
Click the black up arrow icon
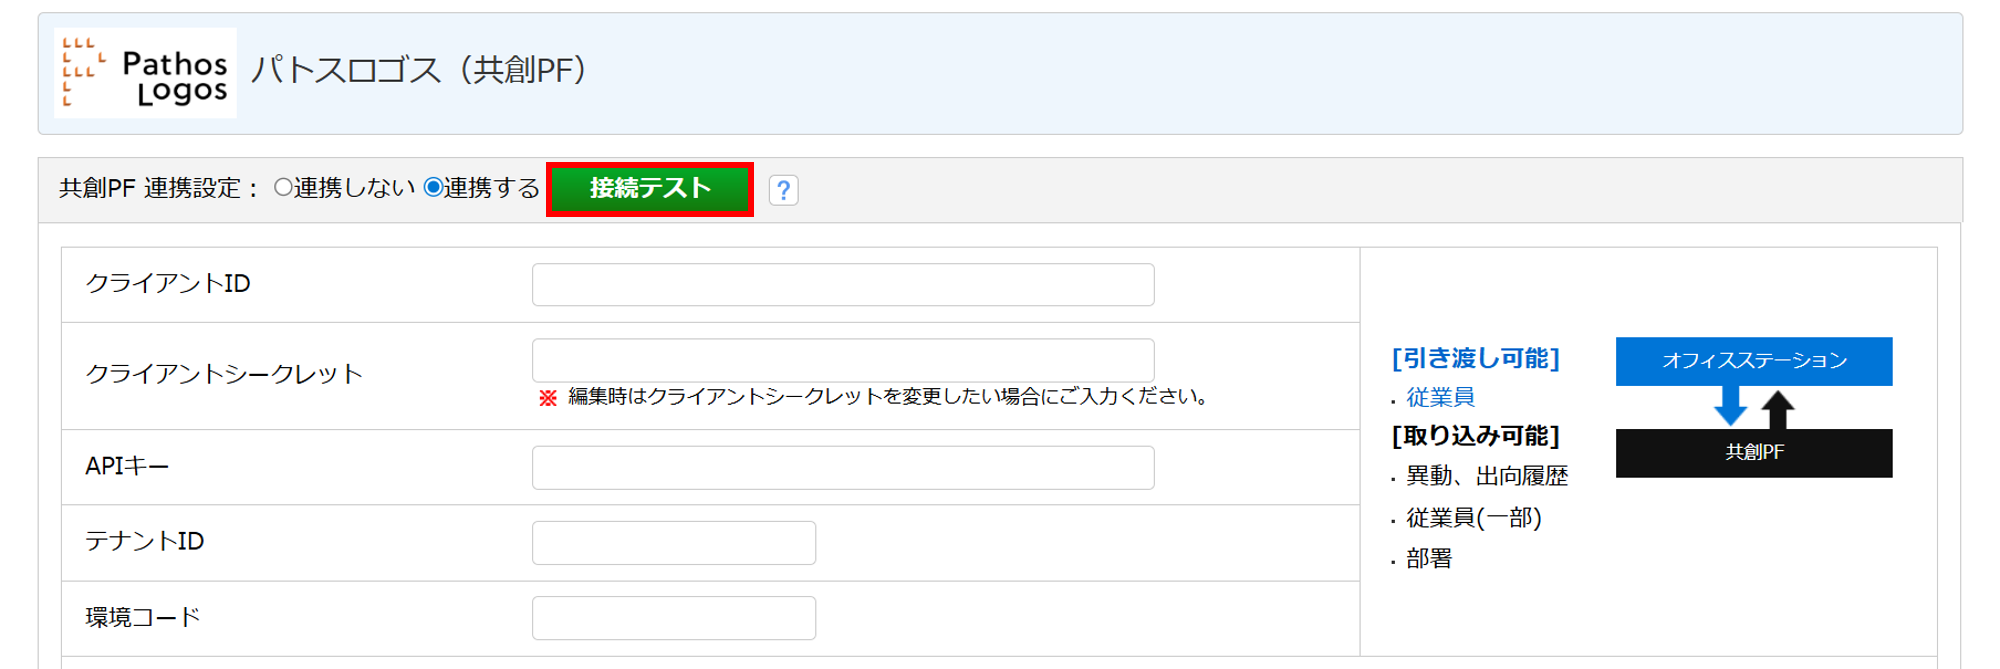point(1778,408)
